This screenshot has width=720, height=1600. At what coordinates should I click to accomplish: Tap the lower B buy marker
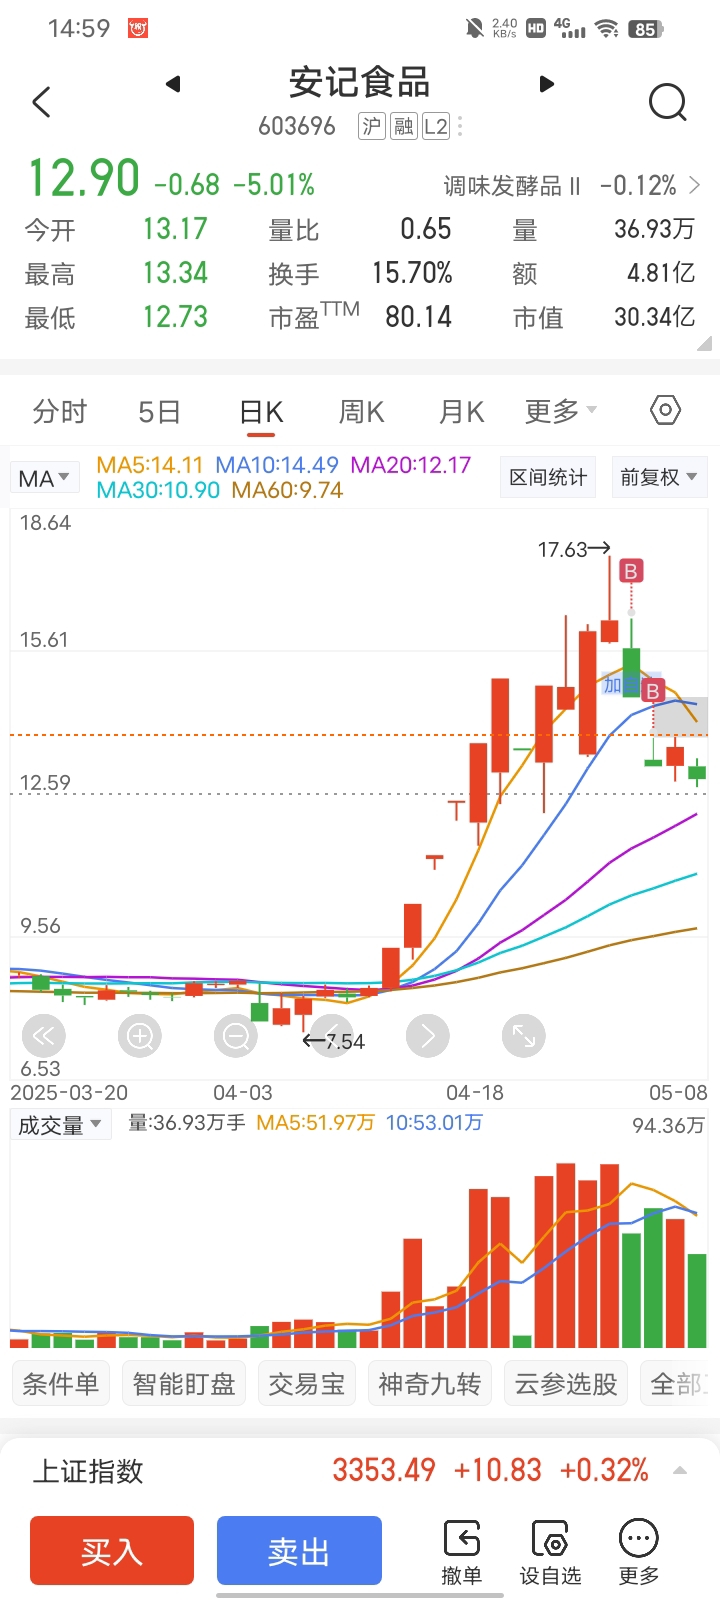(653, 691)
